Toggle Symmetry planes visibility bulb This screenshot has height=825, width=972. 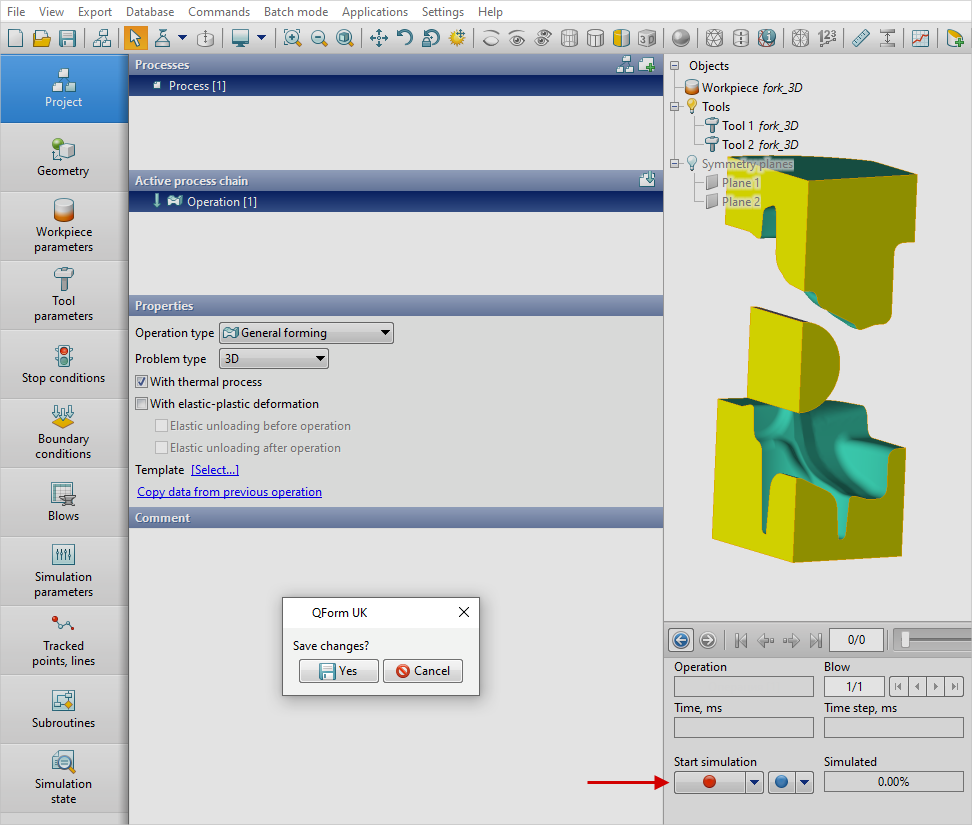point(690,164)
